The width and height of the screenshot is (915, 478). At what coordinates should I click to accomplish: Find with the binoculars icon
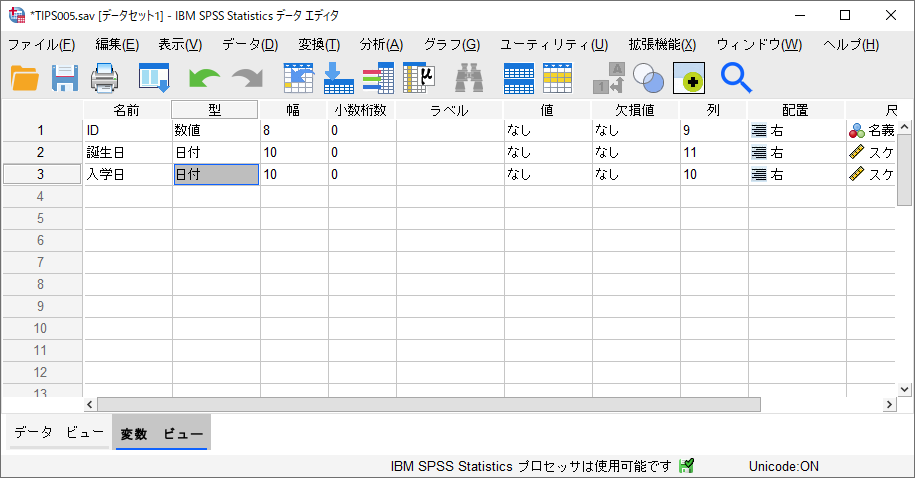[469, 78]
